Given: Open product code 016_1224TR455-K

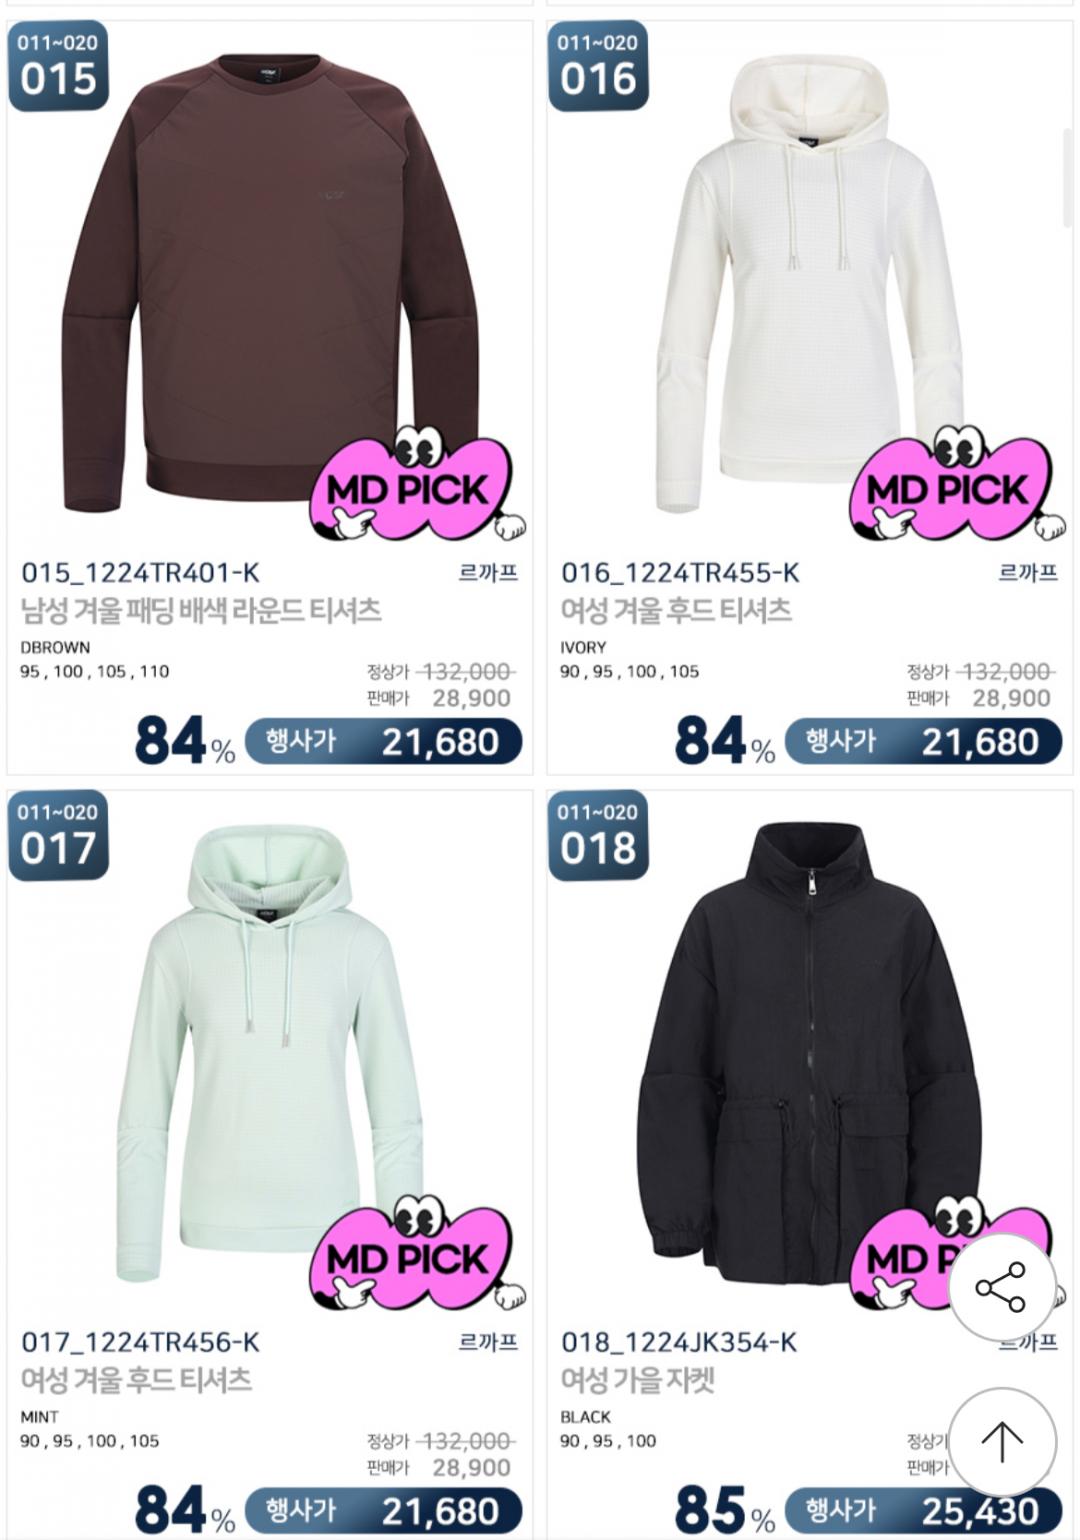Looking at the screenshot, I should coord(680,573).
